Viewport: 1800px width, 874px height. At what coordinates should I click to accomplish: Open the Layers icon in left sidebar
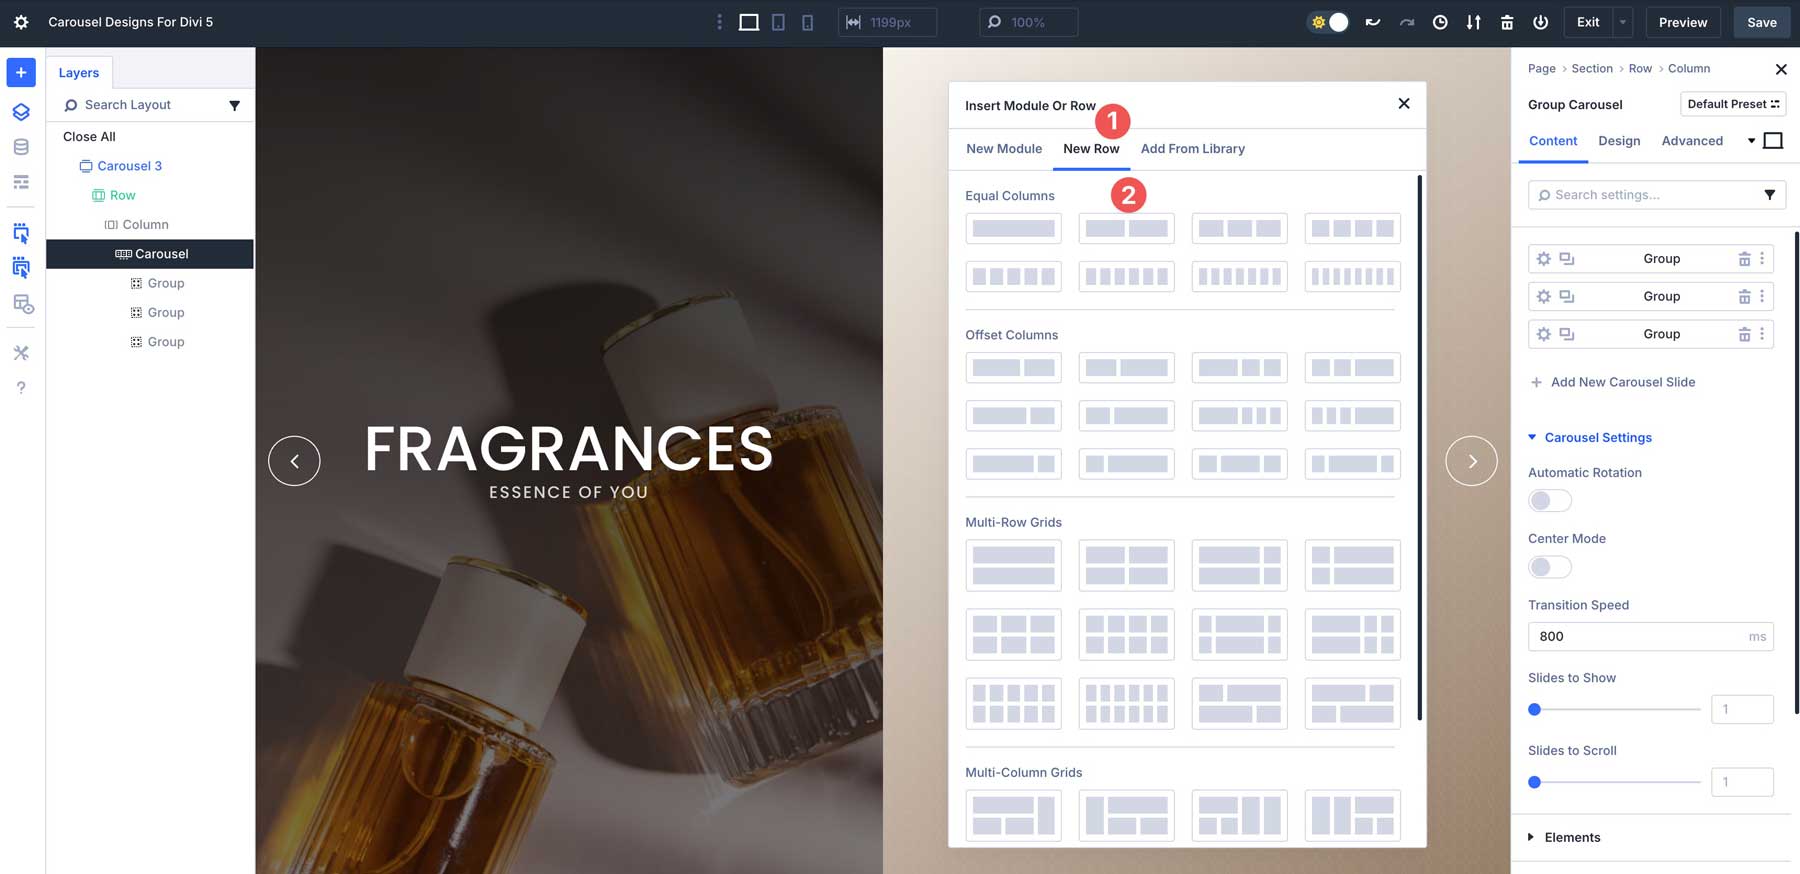pos(21,112)
